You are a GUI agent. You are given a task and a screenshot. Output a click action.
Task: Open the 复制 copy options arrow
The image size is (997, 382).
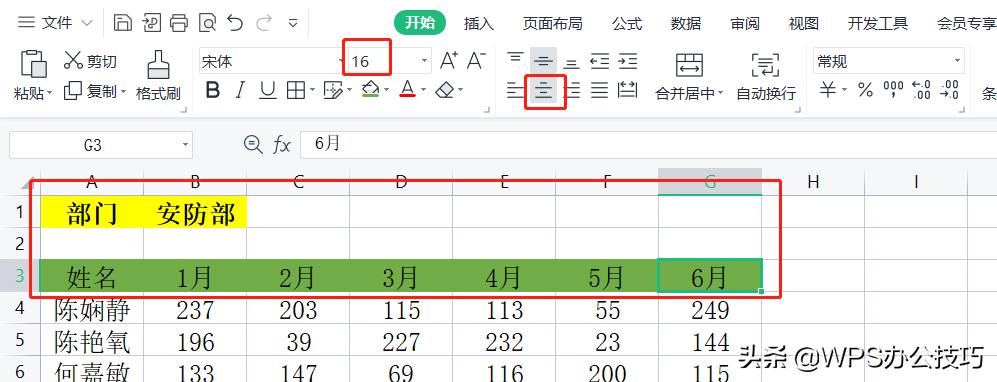tap(123, 92)
